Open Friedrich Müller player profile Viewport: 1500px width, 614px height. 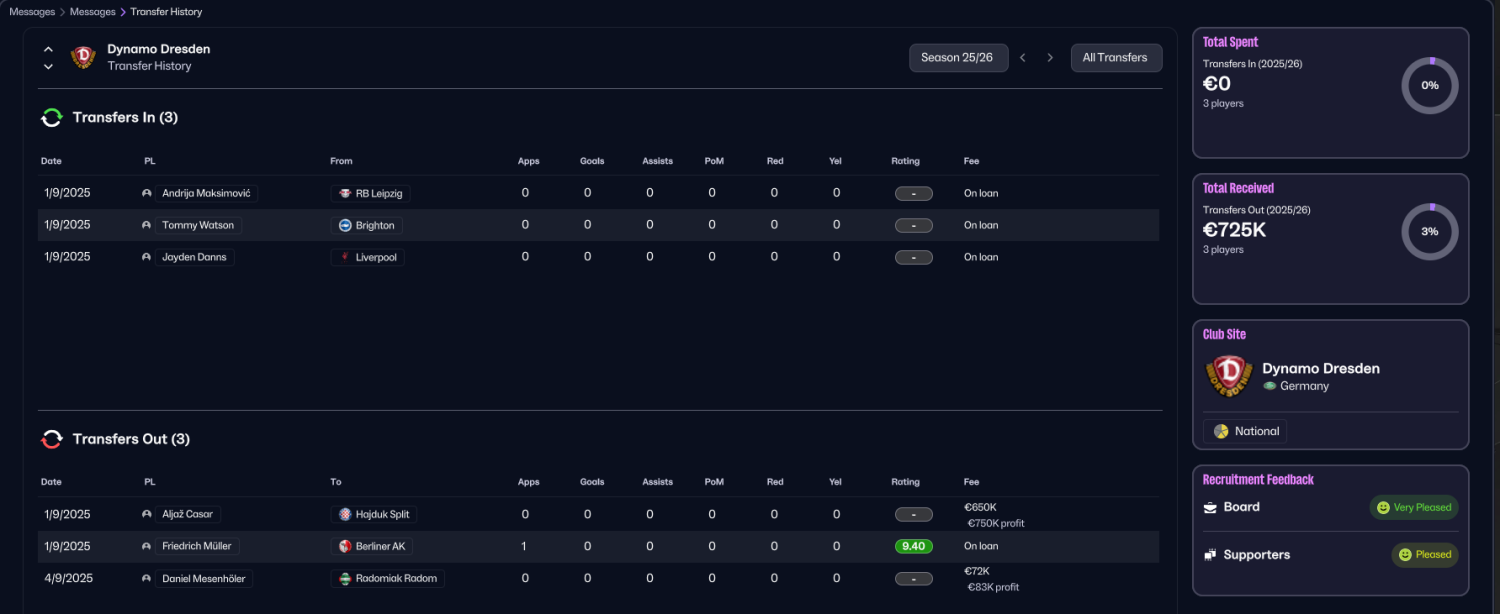click(x=198, y=546)
